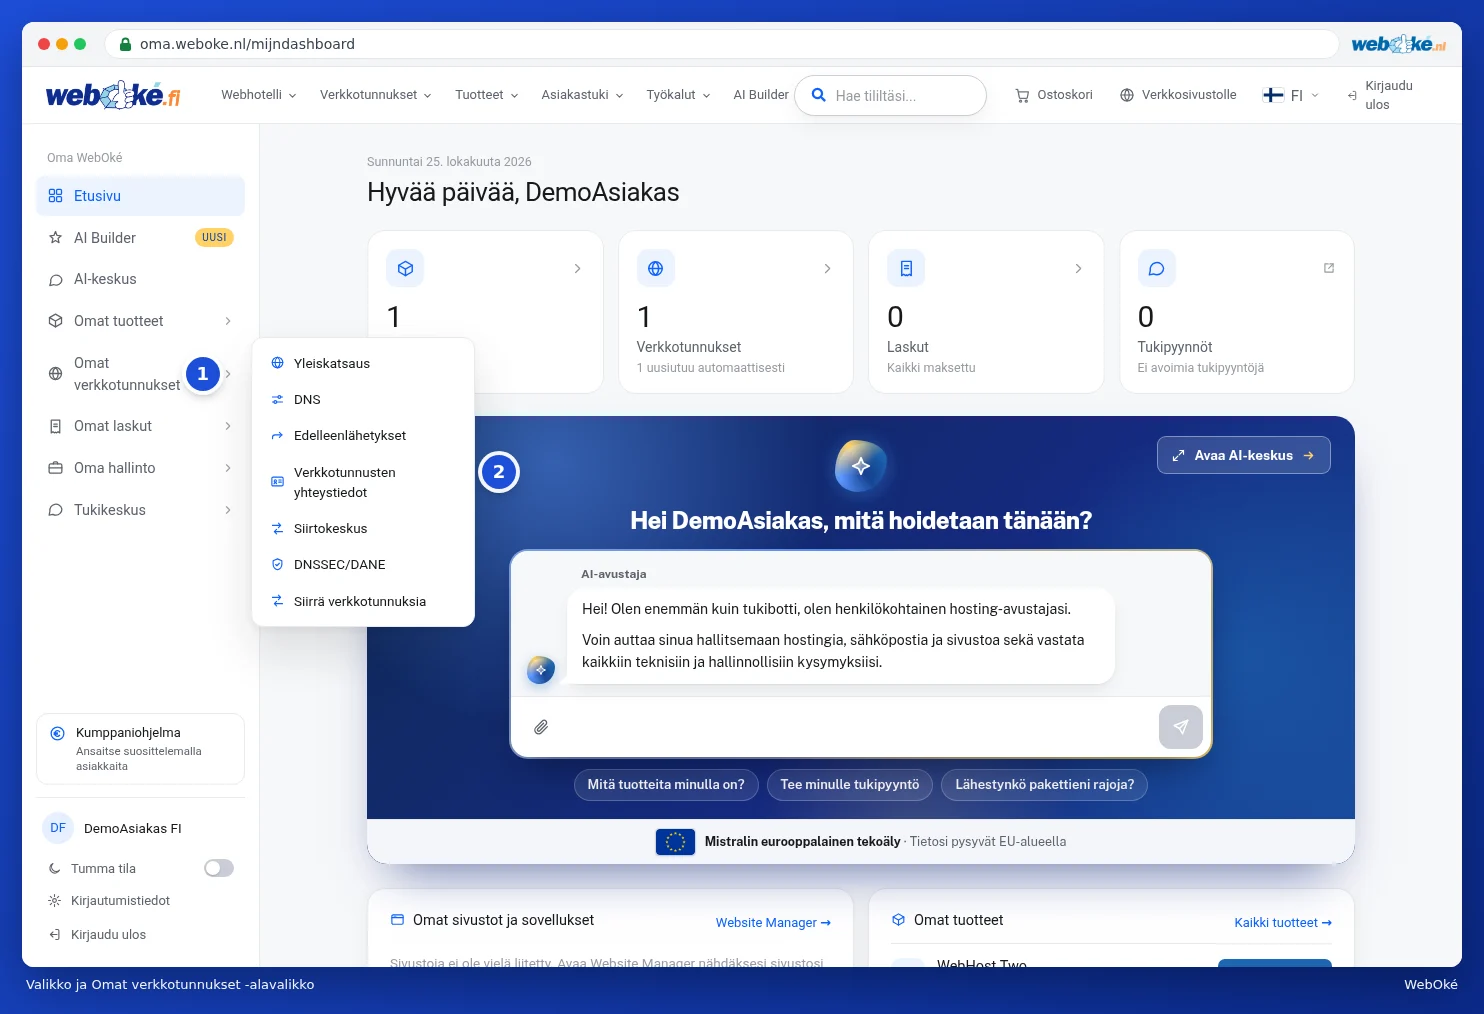Click the Laskut document card icon
Image resolution: width=1484 pixels, height=1014 pixels.
(x=906, y=268)
